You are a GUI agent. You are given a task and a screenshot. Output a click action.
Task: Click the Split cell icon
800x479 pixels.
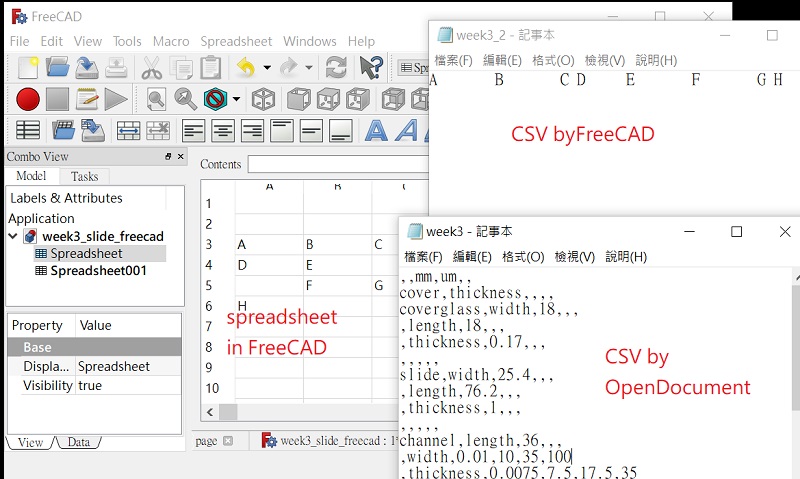click(158, 131)
